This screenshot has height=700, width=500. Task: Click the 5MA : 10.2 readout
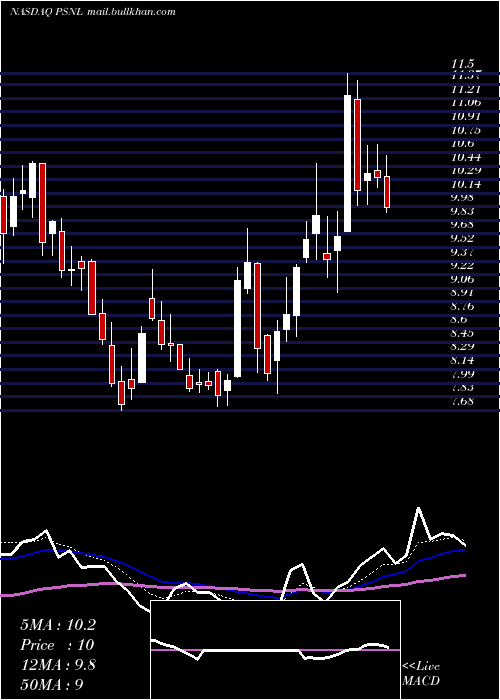point(58,625)
